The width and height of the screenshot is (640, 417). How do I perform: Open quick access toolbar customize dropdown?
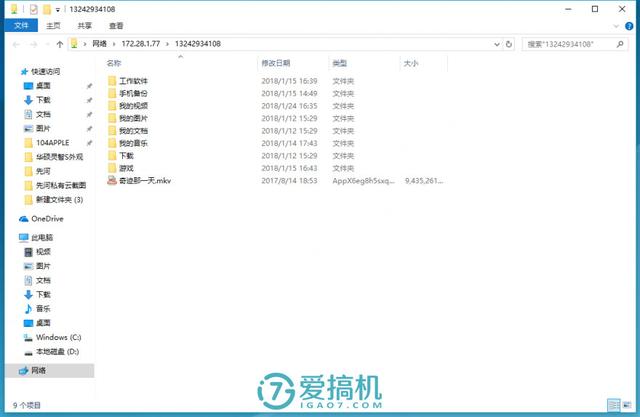click(58, 9)
